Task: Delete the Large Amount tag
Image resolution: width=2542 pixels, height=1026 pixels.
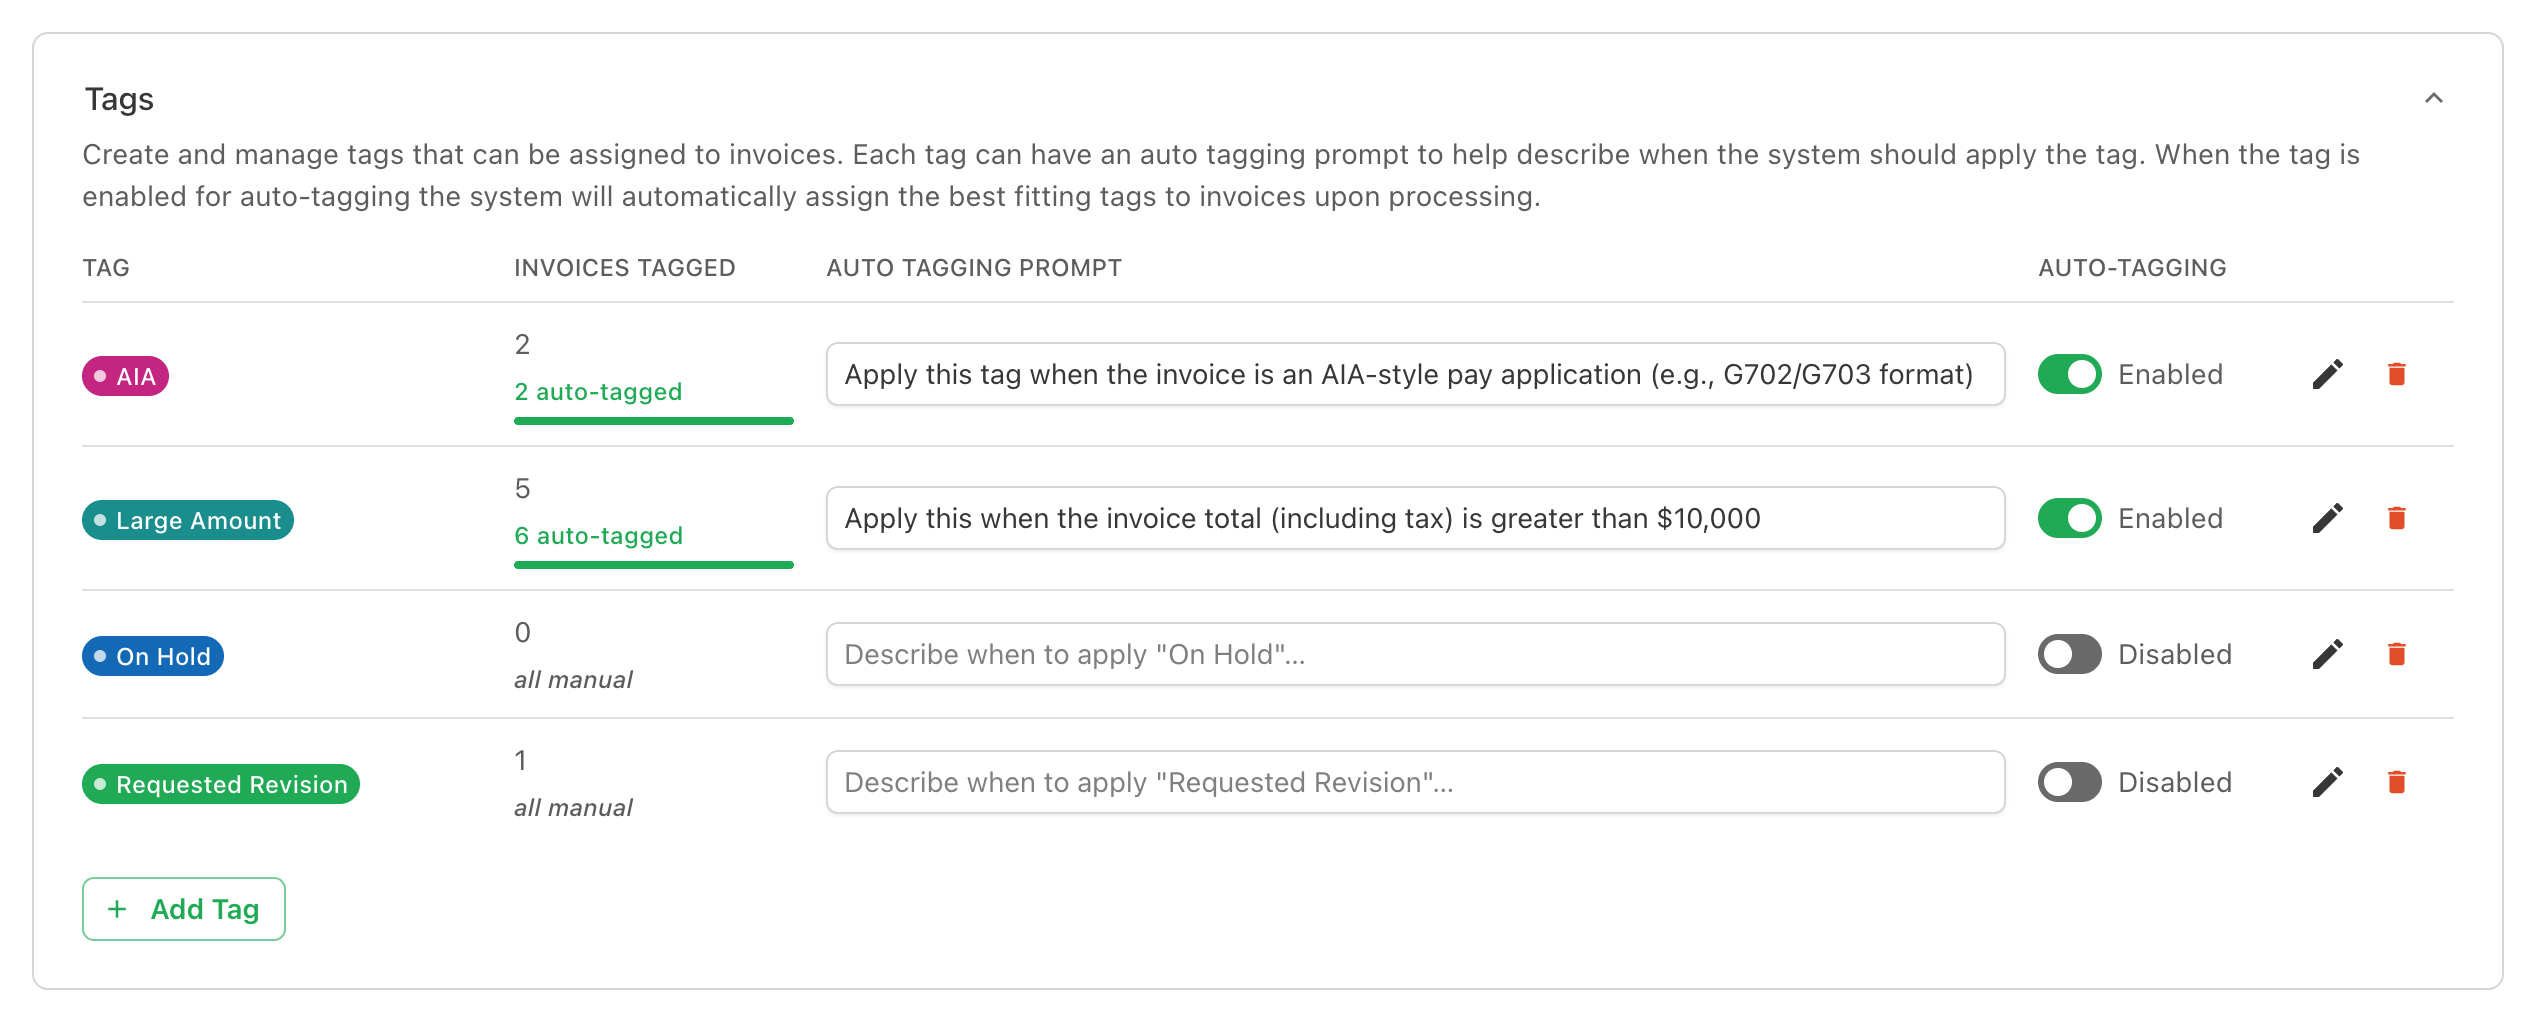Action: [x=2397, y=519]
